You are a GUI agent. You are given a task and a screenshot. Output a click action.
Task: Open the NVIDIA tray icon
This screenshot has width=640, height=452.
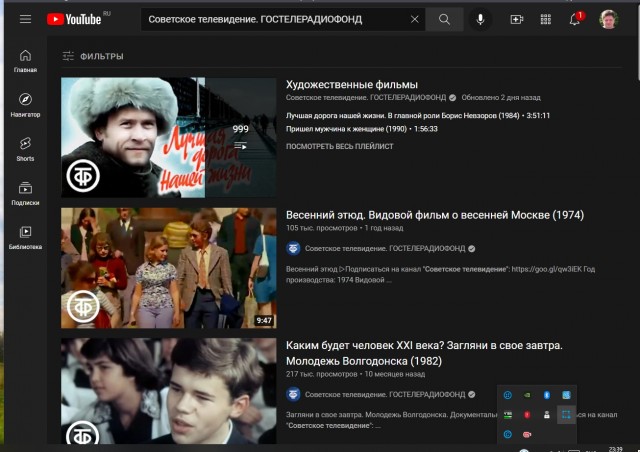pos(527,395)
